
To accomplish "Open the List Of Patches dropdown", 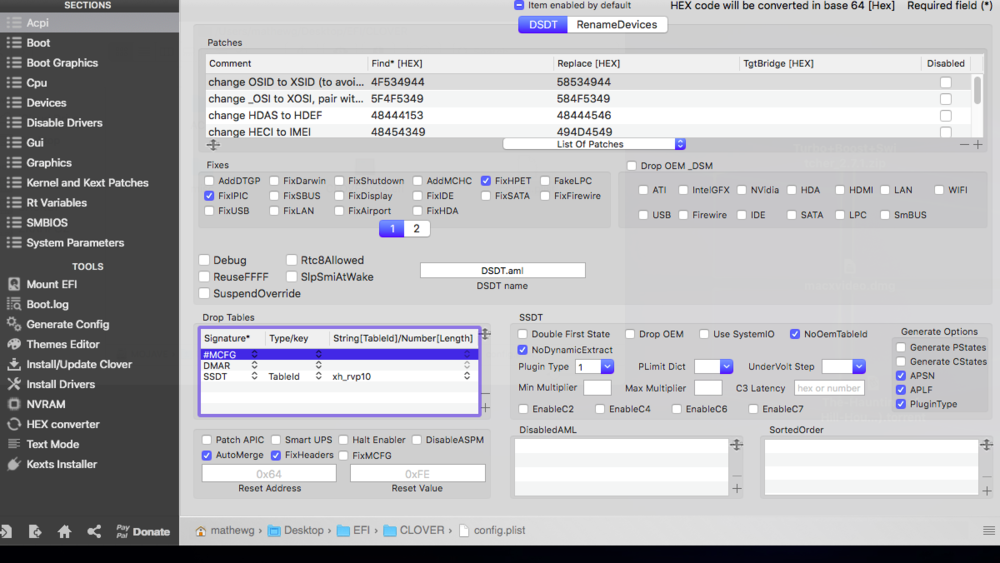I will (x=594, y=144).
